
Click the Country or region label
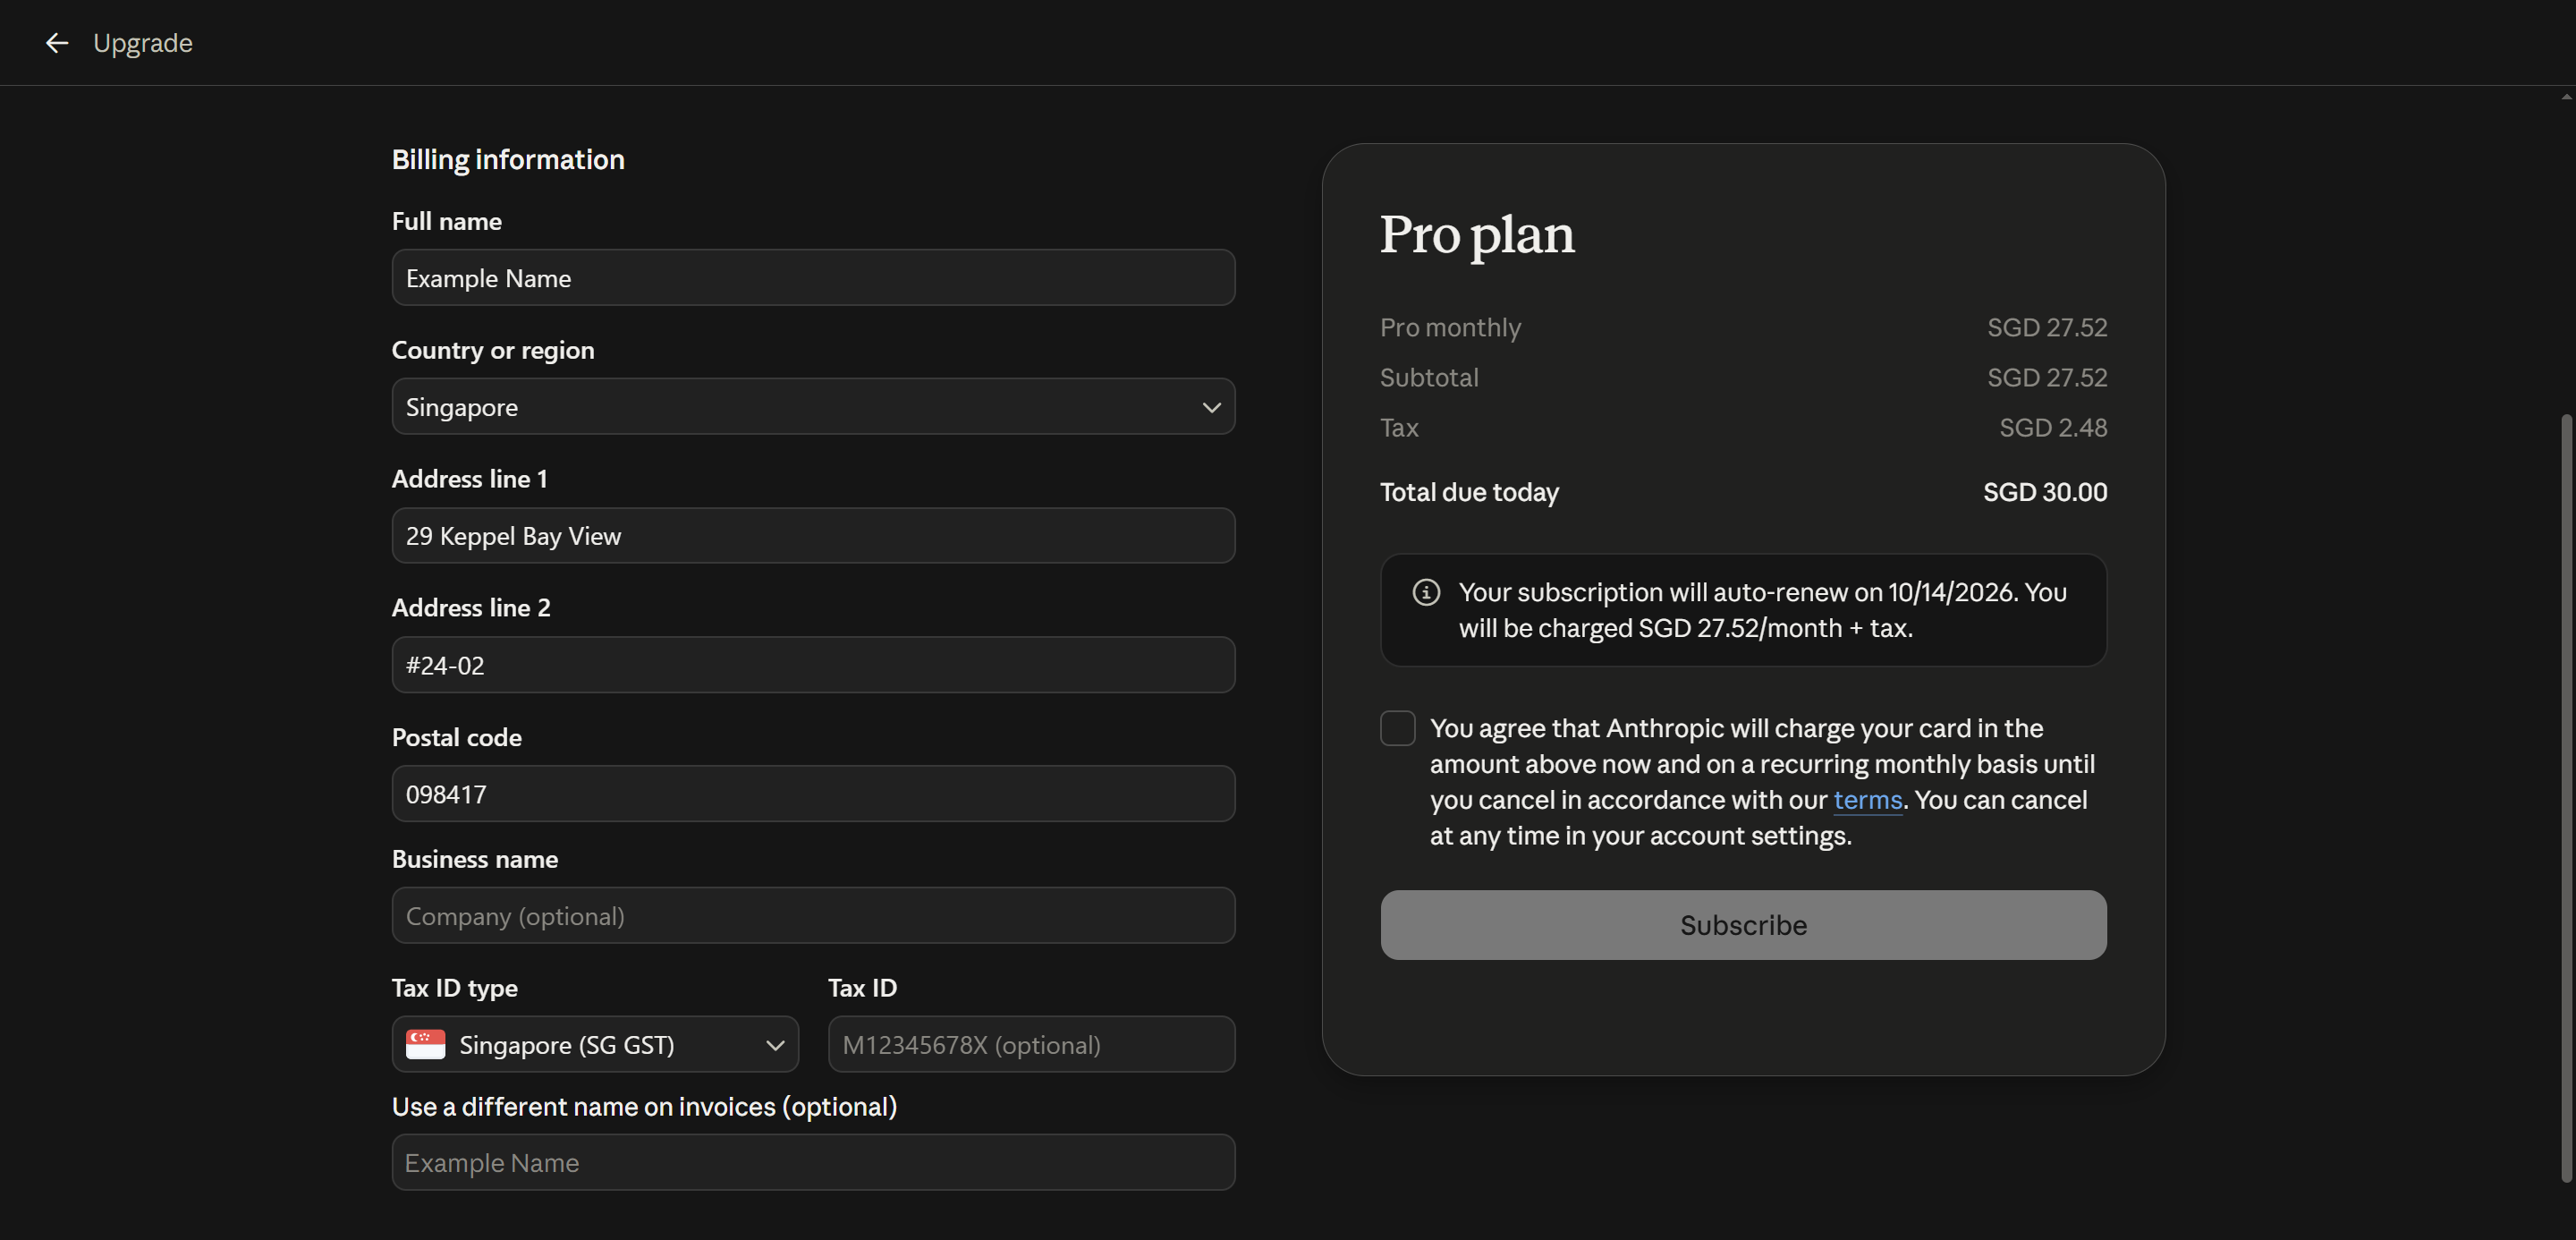coord(493,350)
